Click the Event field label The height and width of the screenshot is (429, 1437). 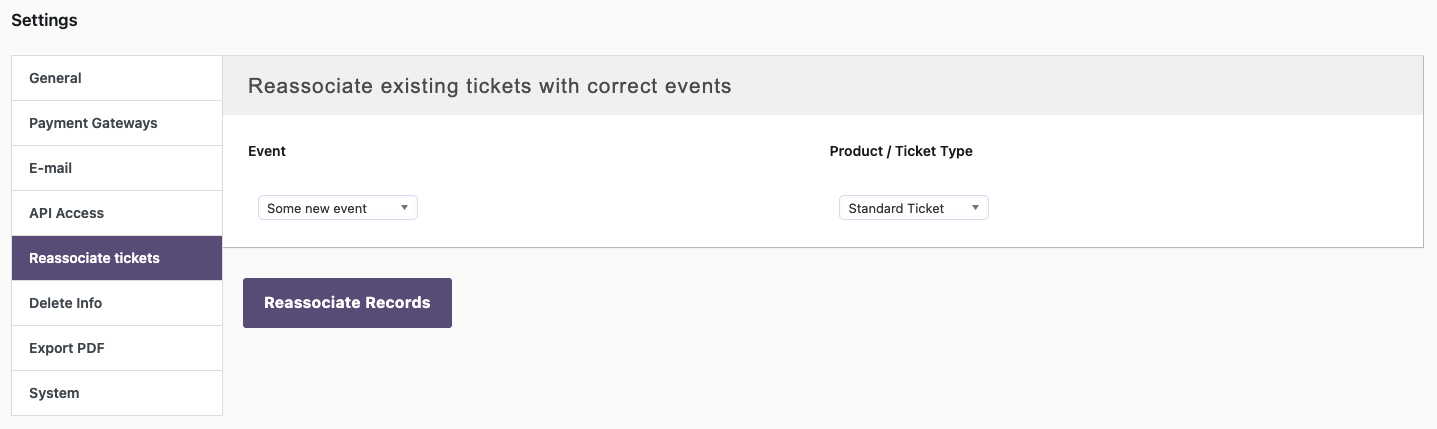coord(267,151)
